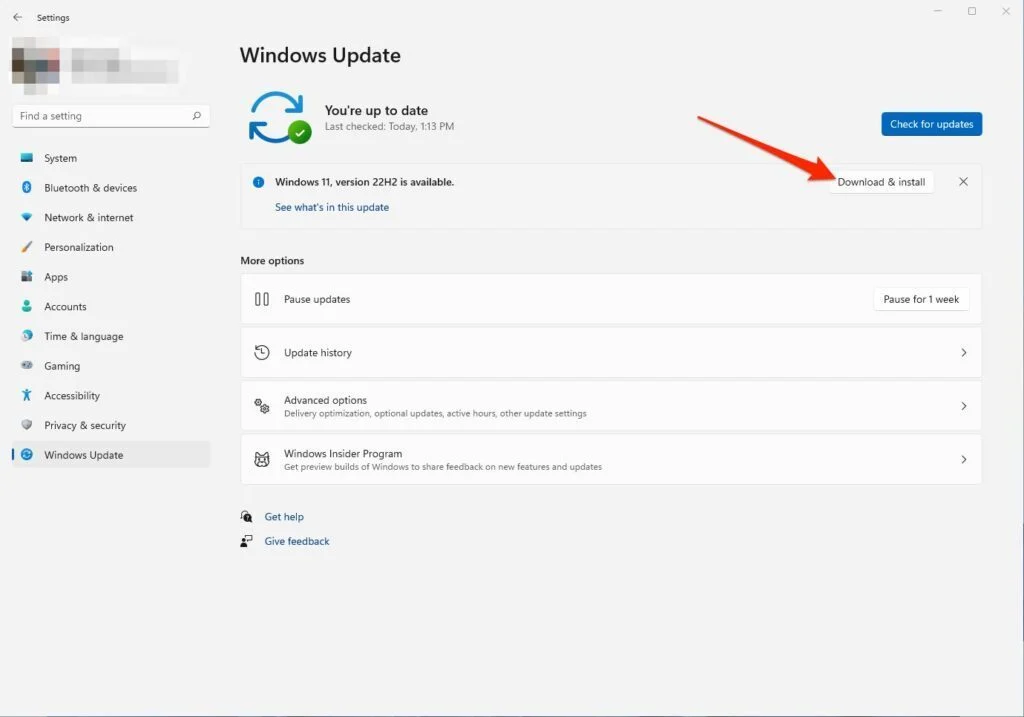The width and height of the screenshot is (1024, 717).
Task: Click the "Windows Update" page heading
Action: [320, 56]
